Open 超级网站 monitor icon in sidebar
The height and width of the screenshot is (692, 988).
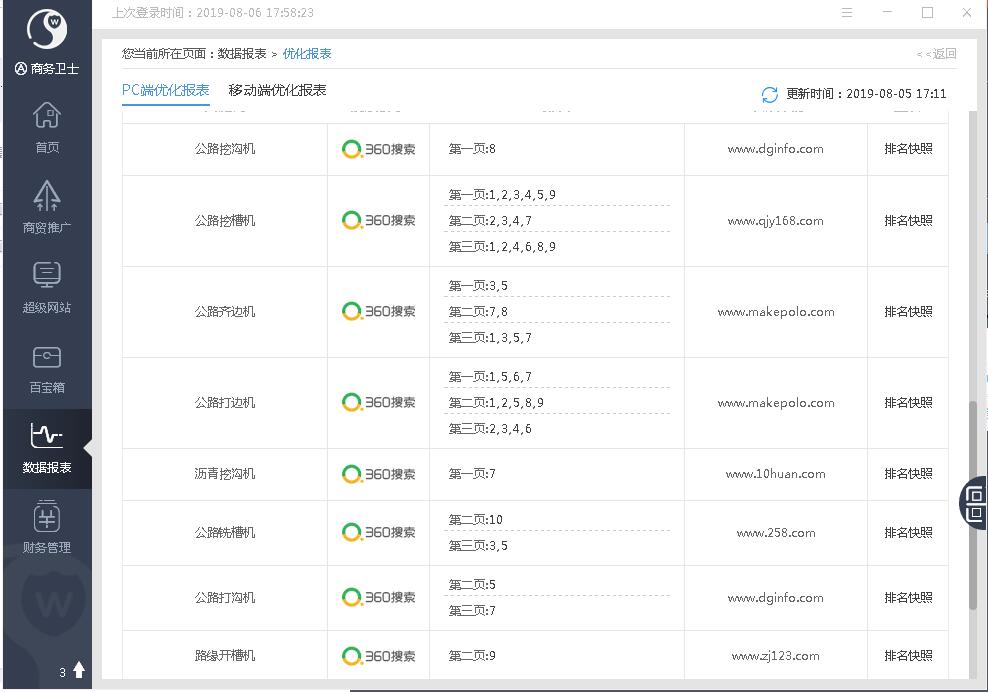click(47, 276)
